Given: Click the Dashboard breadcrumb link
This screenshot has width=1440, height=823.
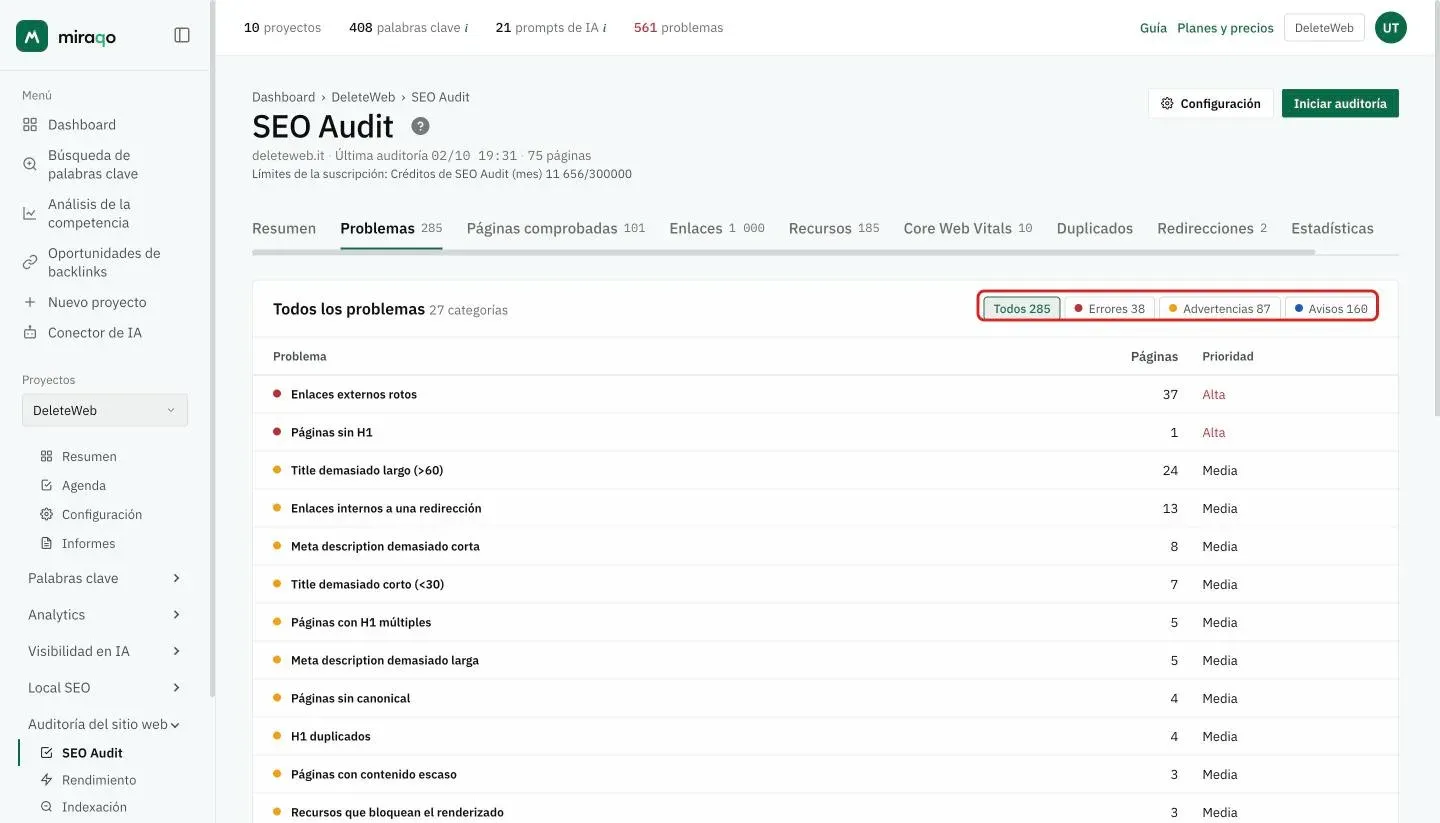Looking at the screenshot, I should pyautogui.click(x=283, y=97).
